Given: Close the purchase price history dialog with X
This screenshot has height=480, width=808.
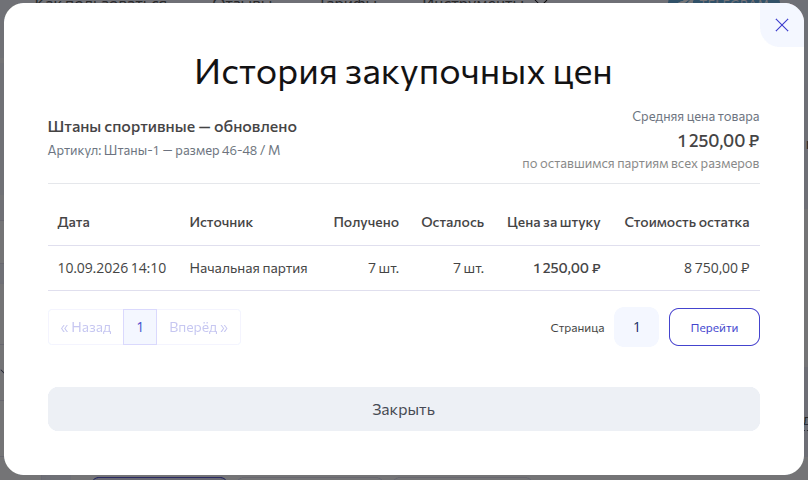Looking at the screenshot, I should click(782, 25).
